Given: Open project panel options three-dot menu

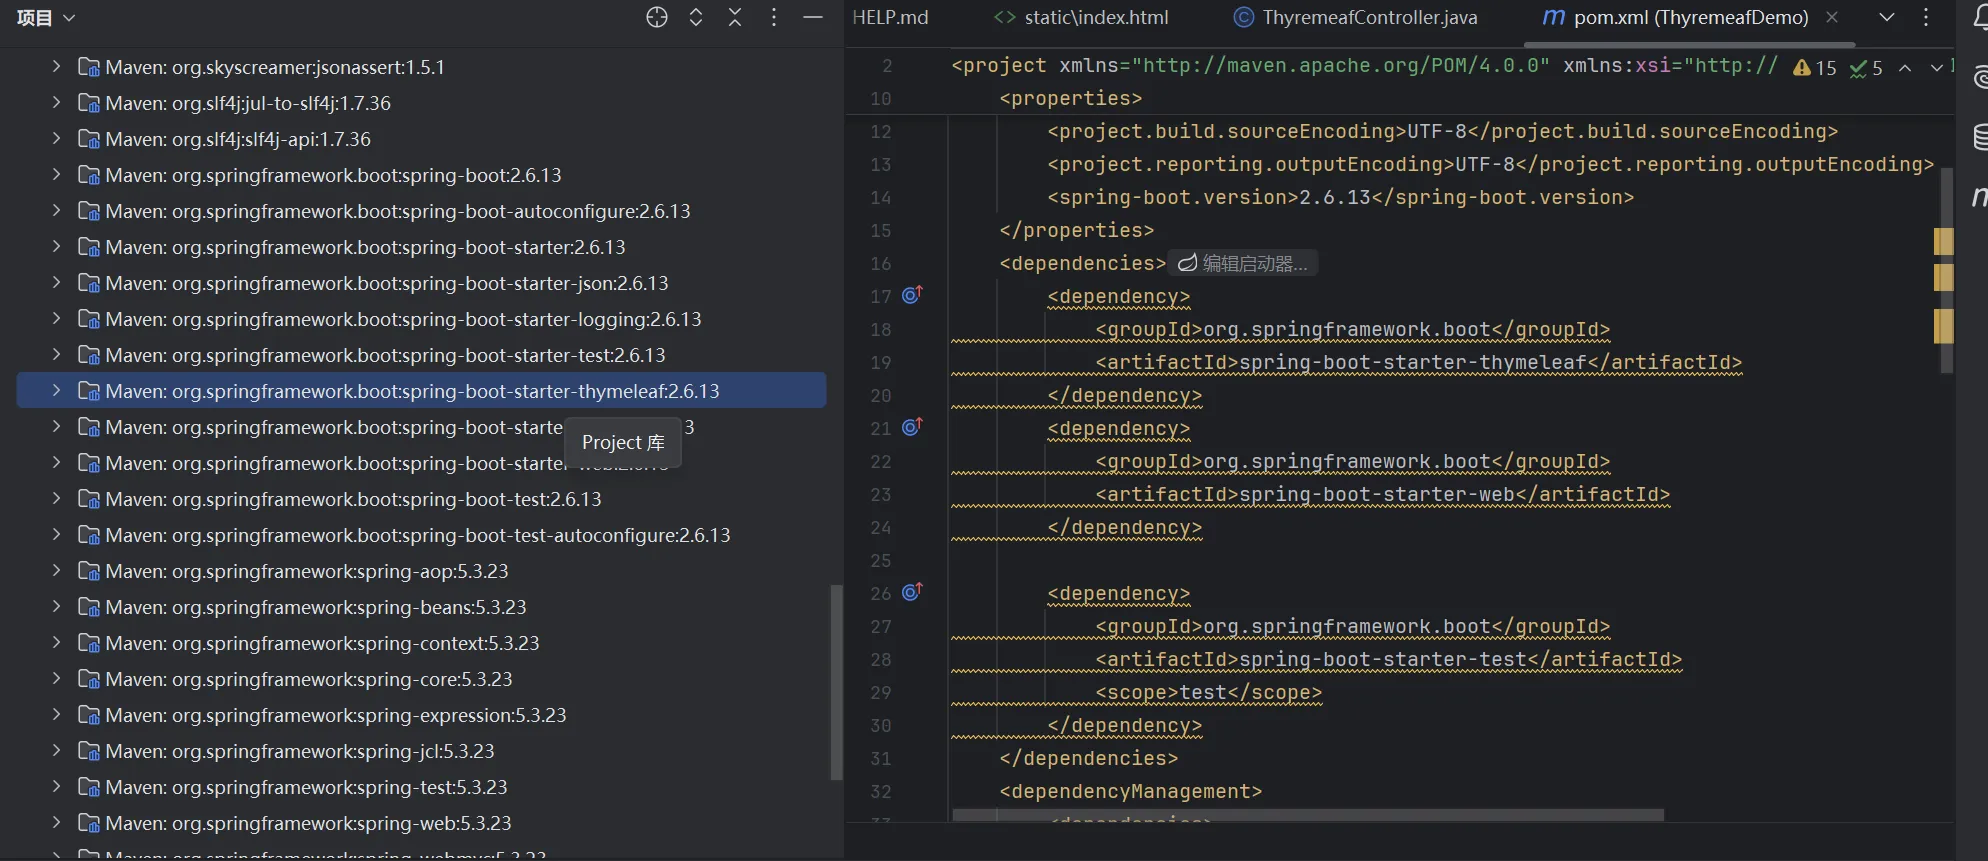Looking at the screenshot, I should [x=774, y=17].
